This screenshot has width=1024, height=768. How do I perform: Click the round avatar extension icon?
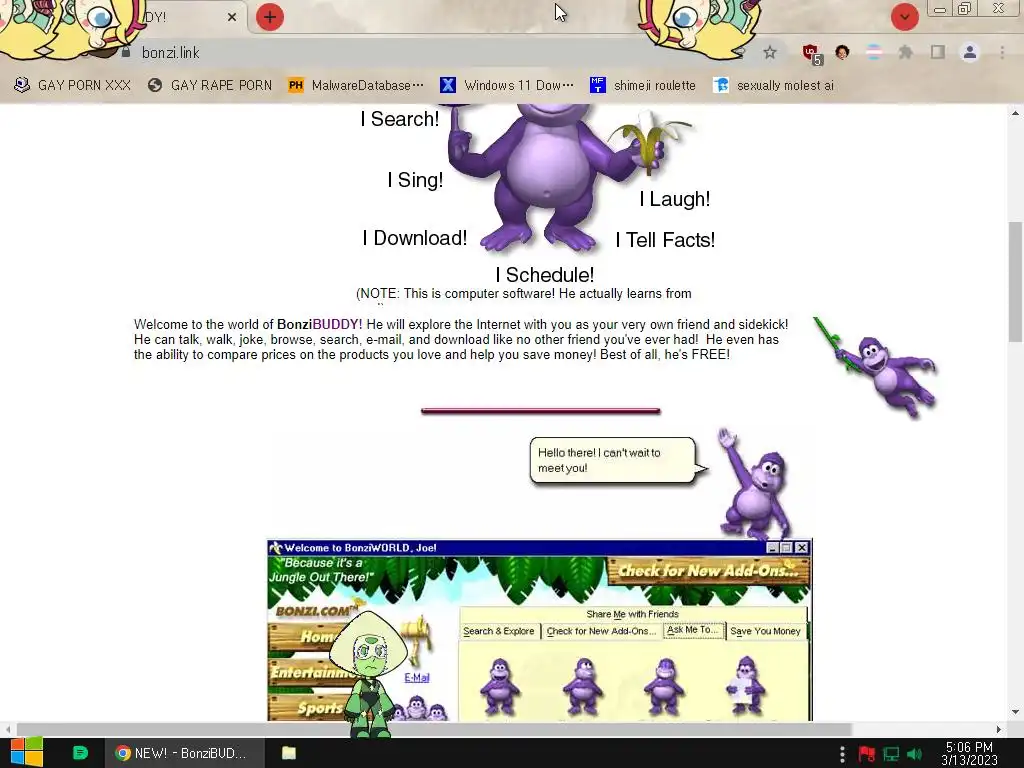click(x=842, y=52)
